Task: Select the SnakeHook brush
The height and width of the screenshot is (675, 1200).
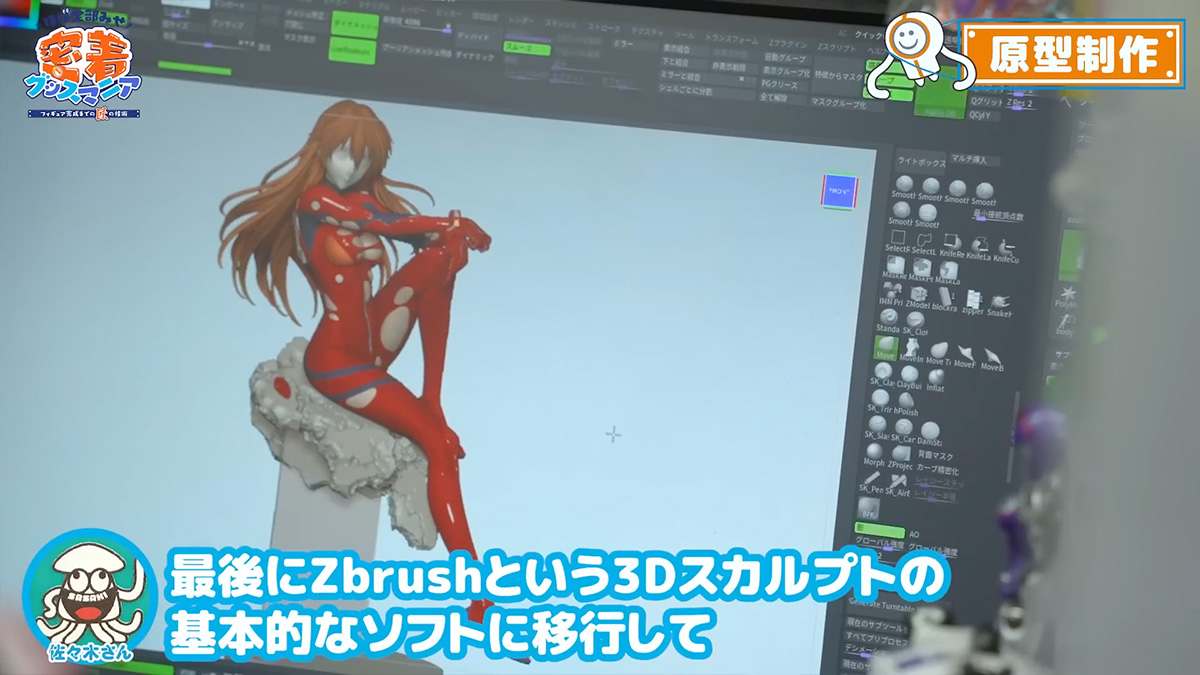Action: click(x=999, y=301)
